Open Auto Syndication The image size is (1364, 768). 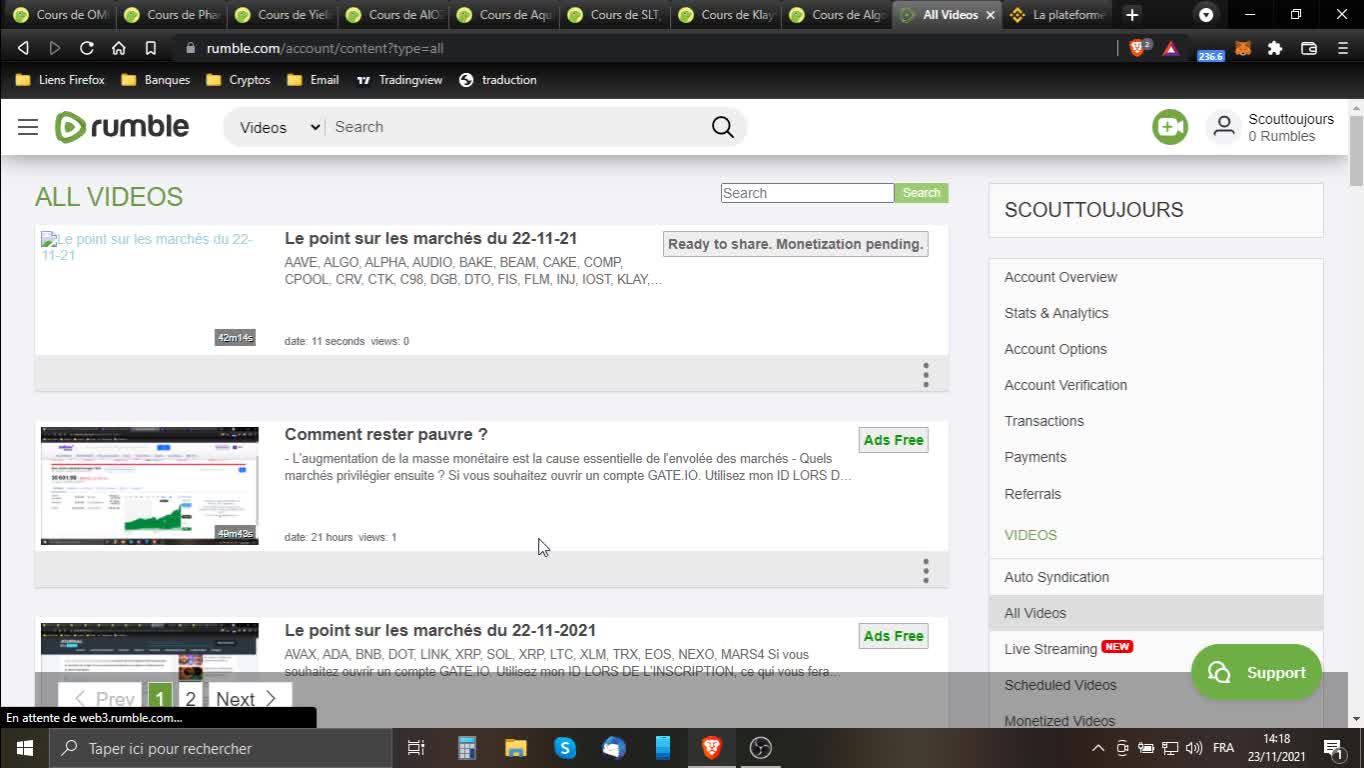click(1056, 577)
